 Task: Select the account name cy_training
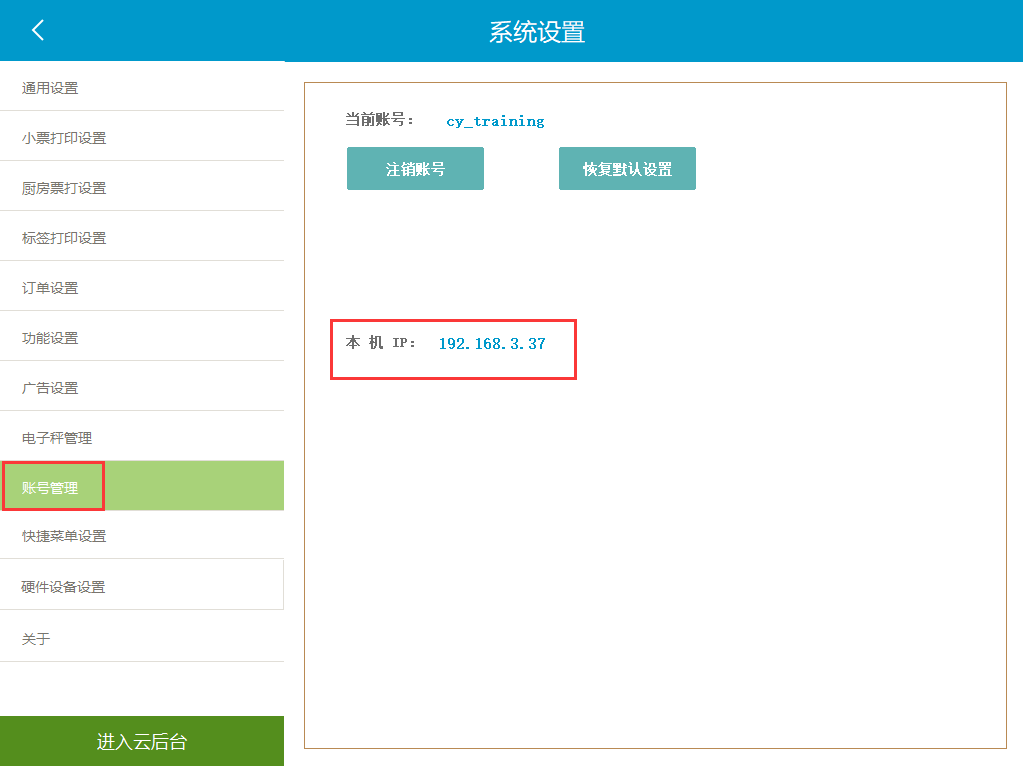coord(495,120)
